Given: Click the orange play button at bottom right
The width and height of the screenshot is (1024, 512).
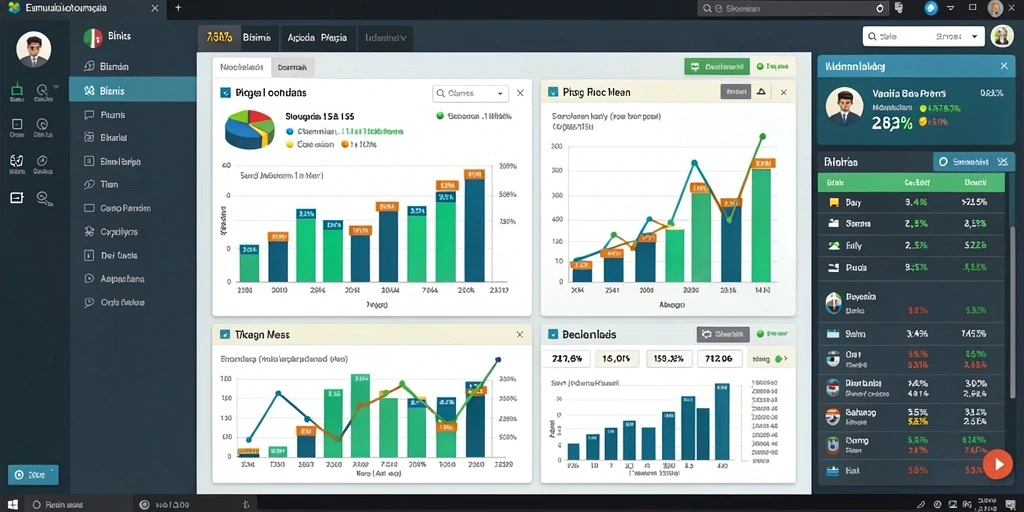Looking at the screenshot, I should click(997, 464).
